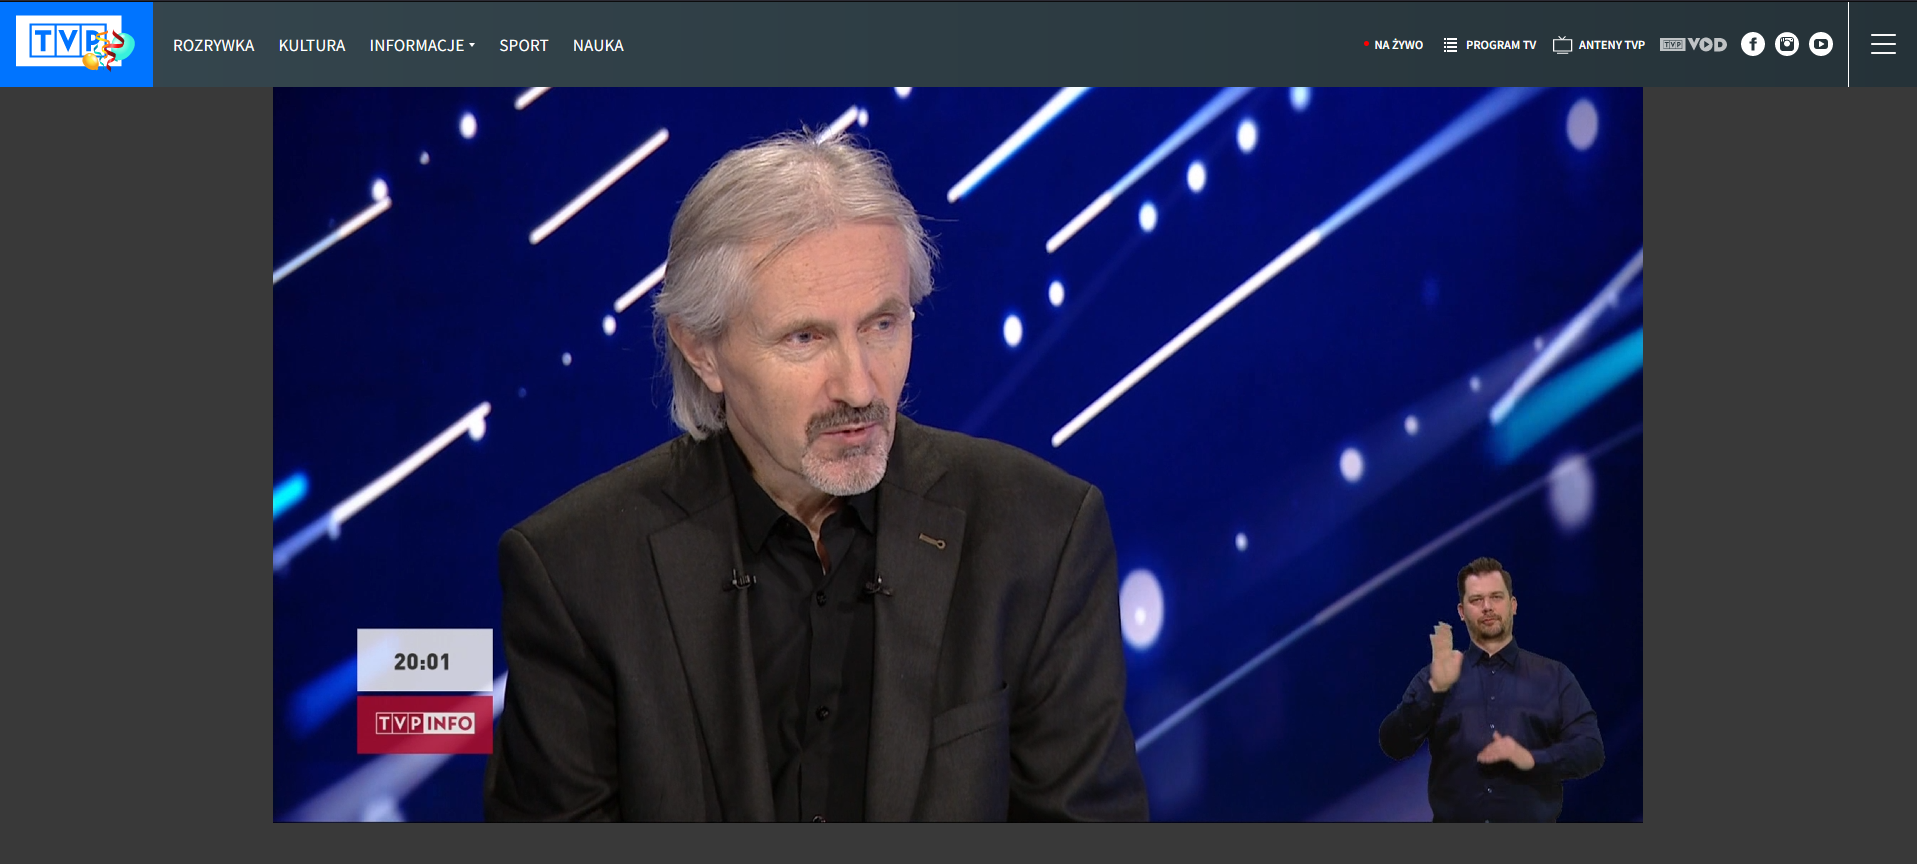Navigate to the NAUKA section
The image size is (1917, 865).
[598, 46]
